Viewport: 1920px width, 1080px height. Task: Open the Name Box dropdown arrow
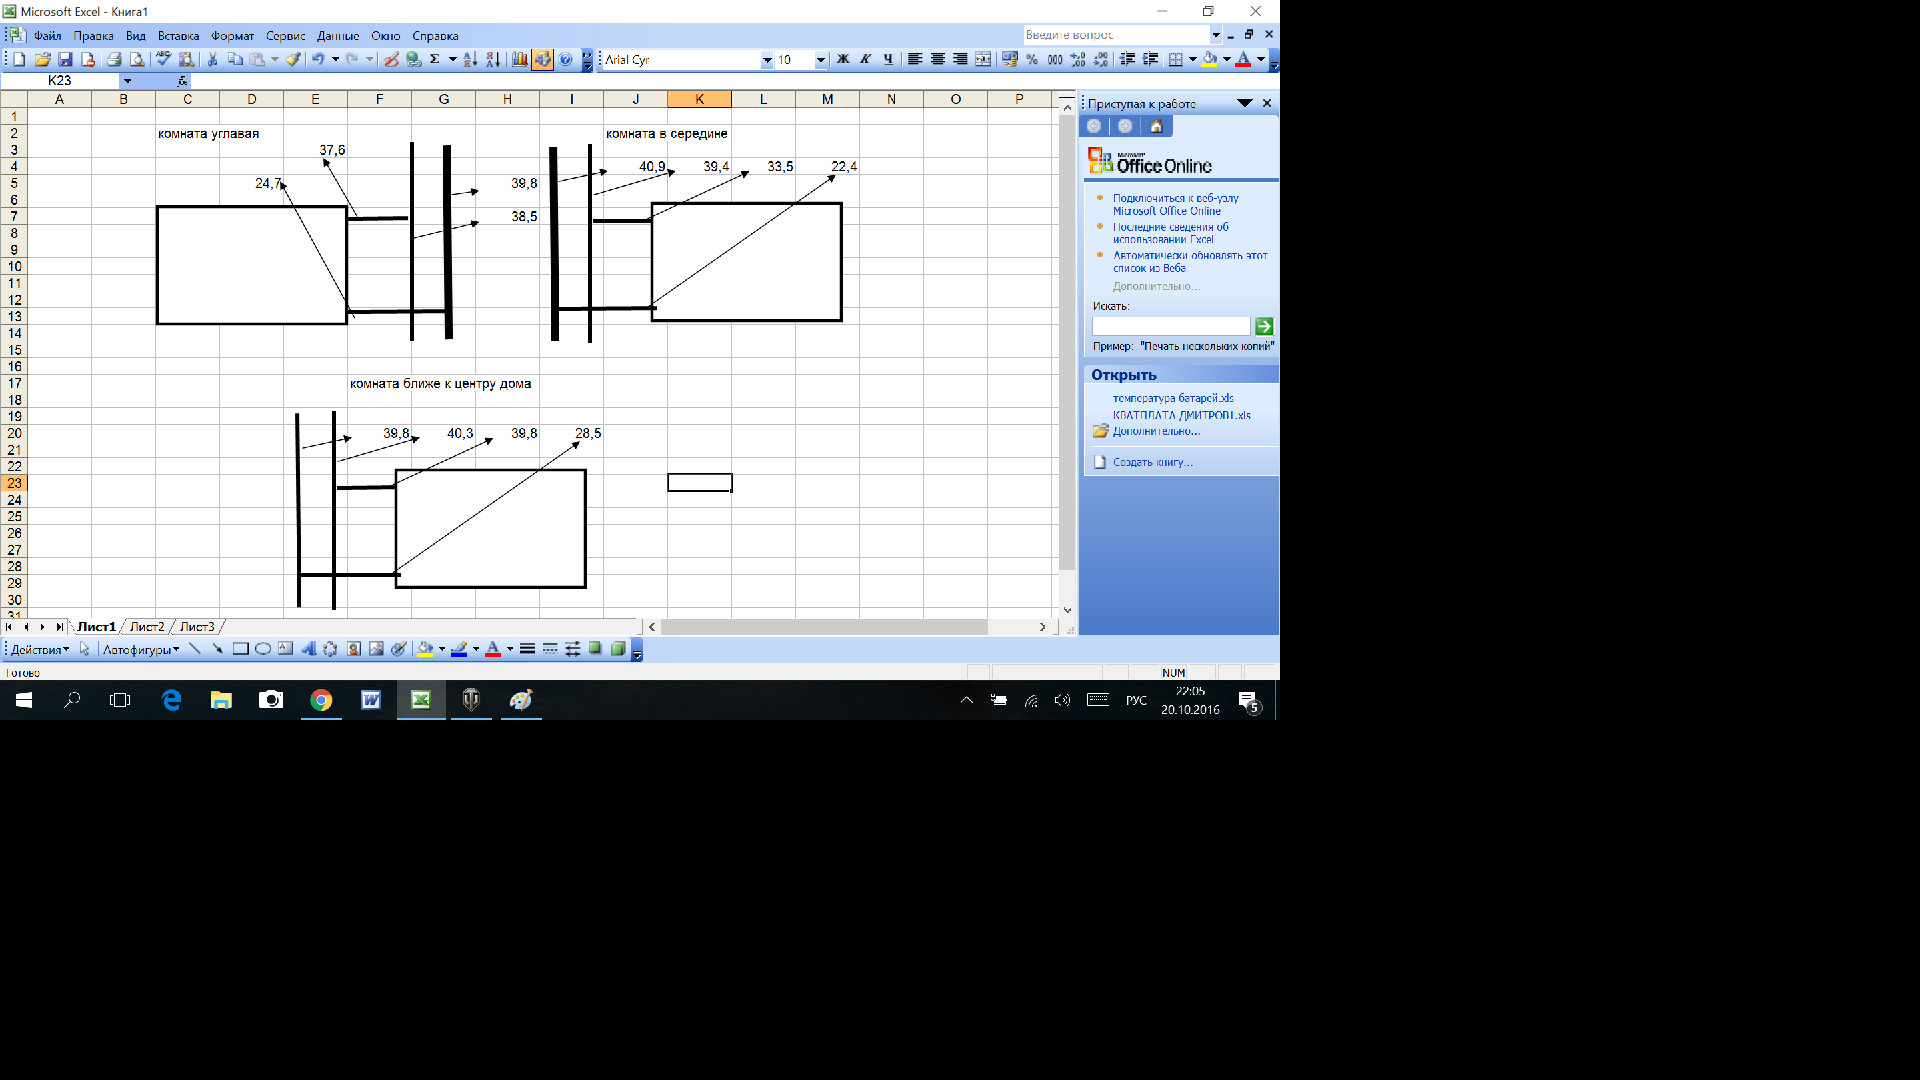point(127,81)
